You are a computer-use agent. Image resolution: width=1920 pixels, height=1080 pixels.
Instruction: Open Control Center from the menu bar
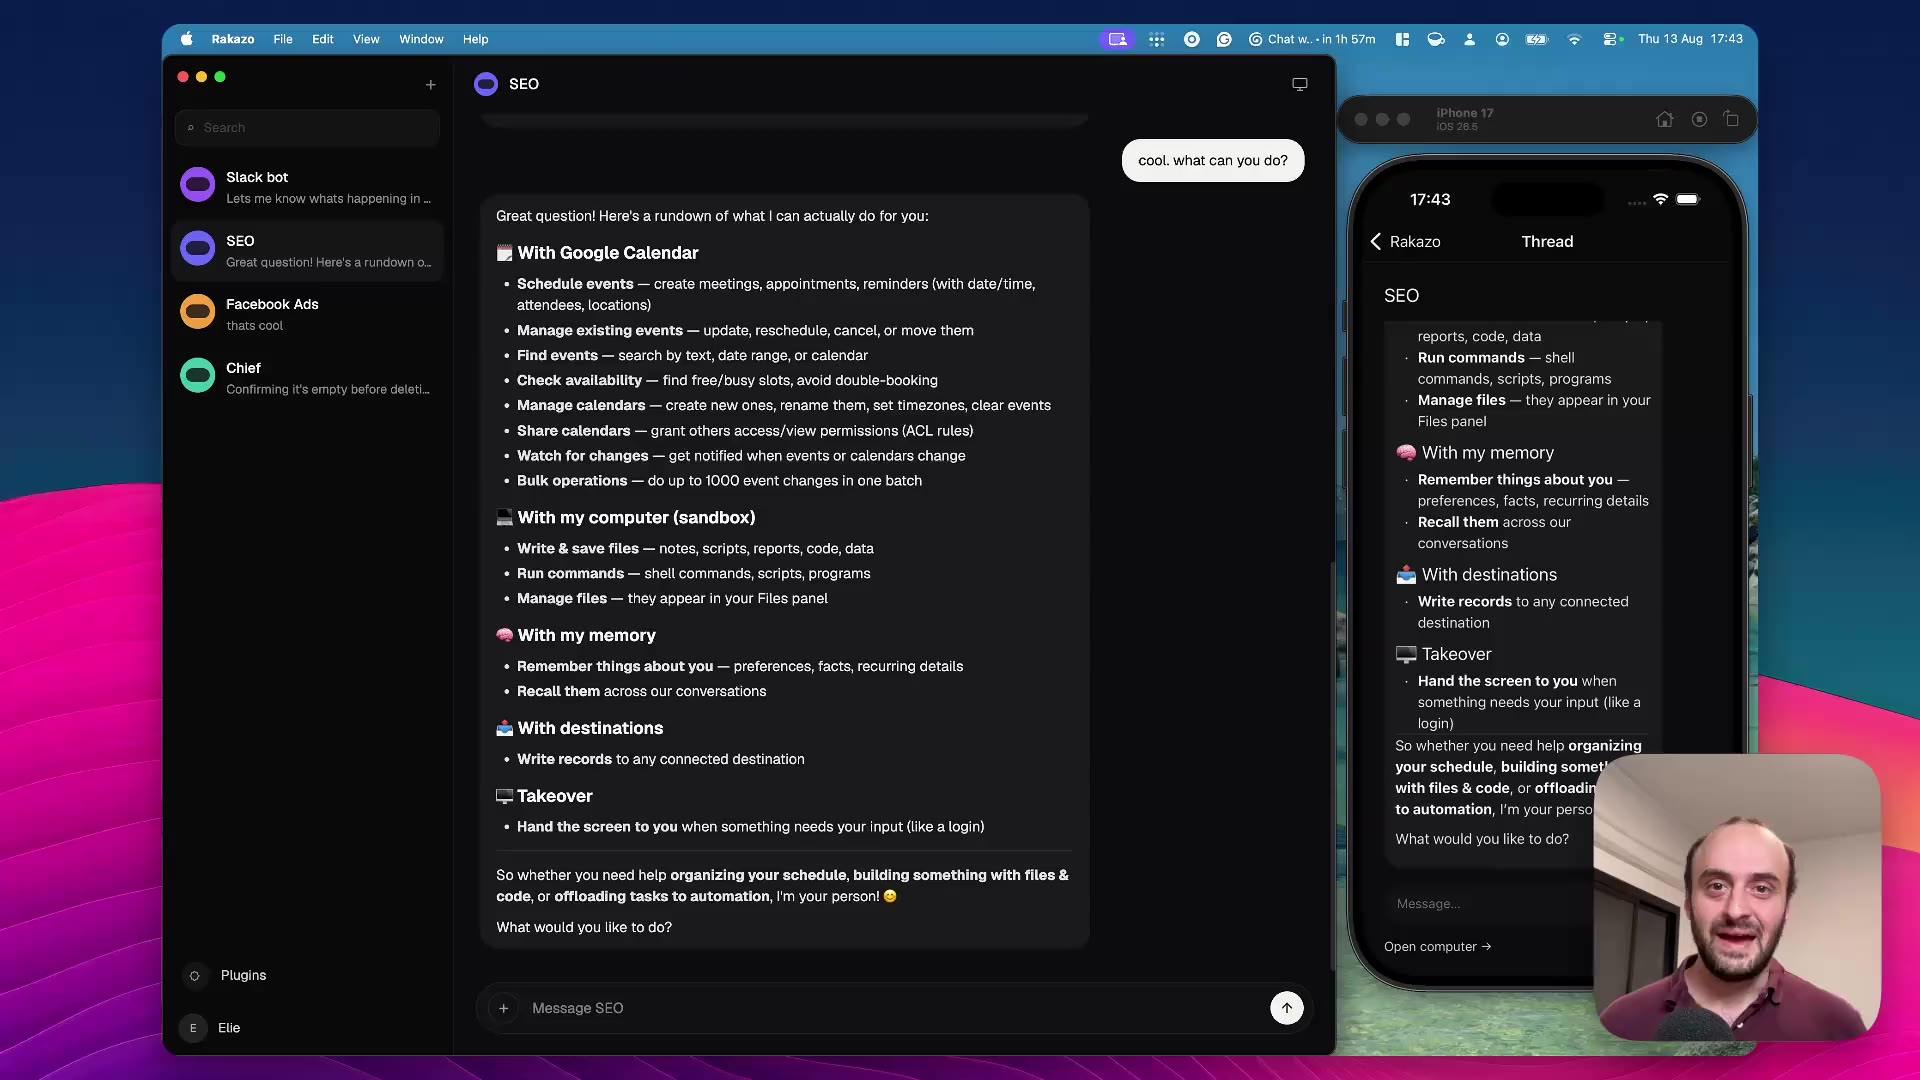coord(1612,39)
